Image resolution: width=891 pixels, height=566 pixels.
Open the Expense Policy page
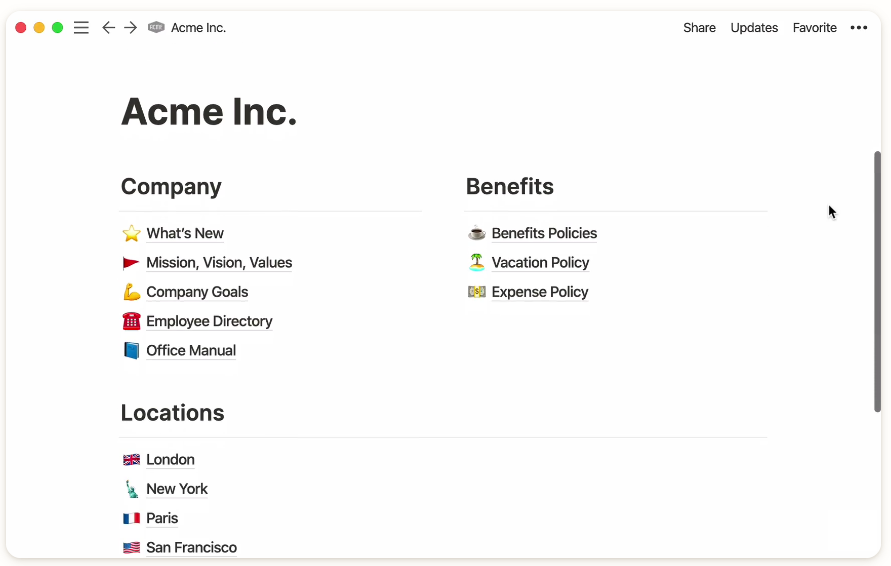(x=539, y=292)
